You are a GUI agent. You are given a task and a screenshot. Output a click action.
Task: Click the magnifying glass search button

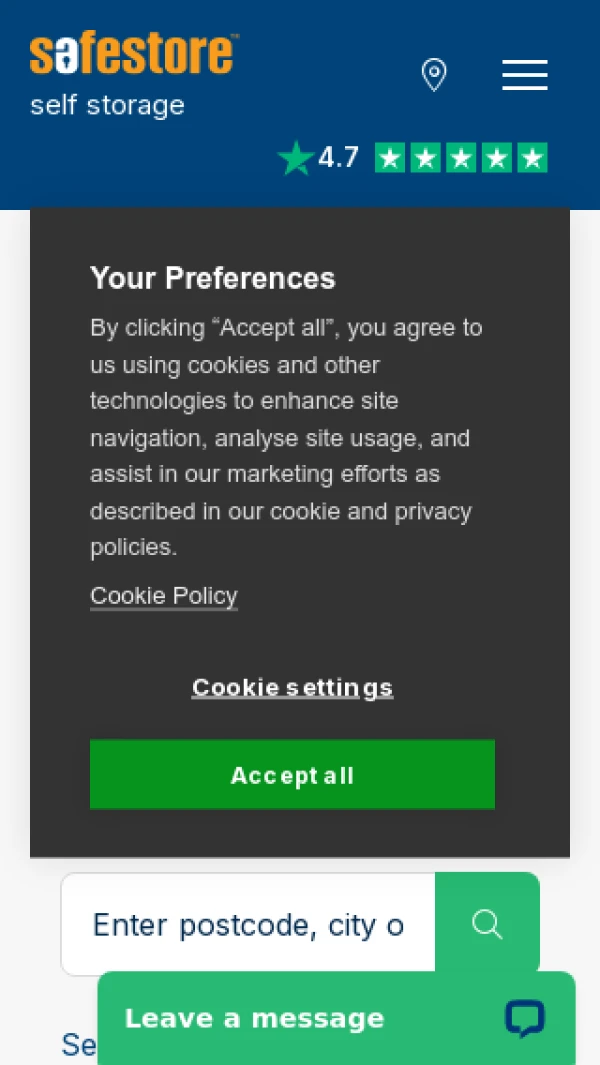(487, 924)
